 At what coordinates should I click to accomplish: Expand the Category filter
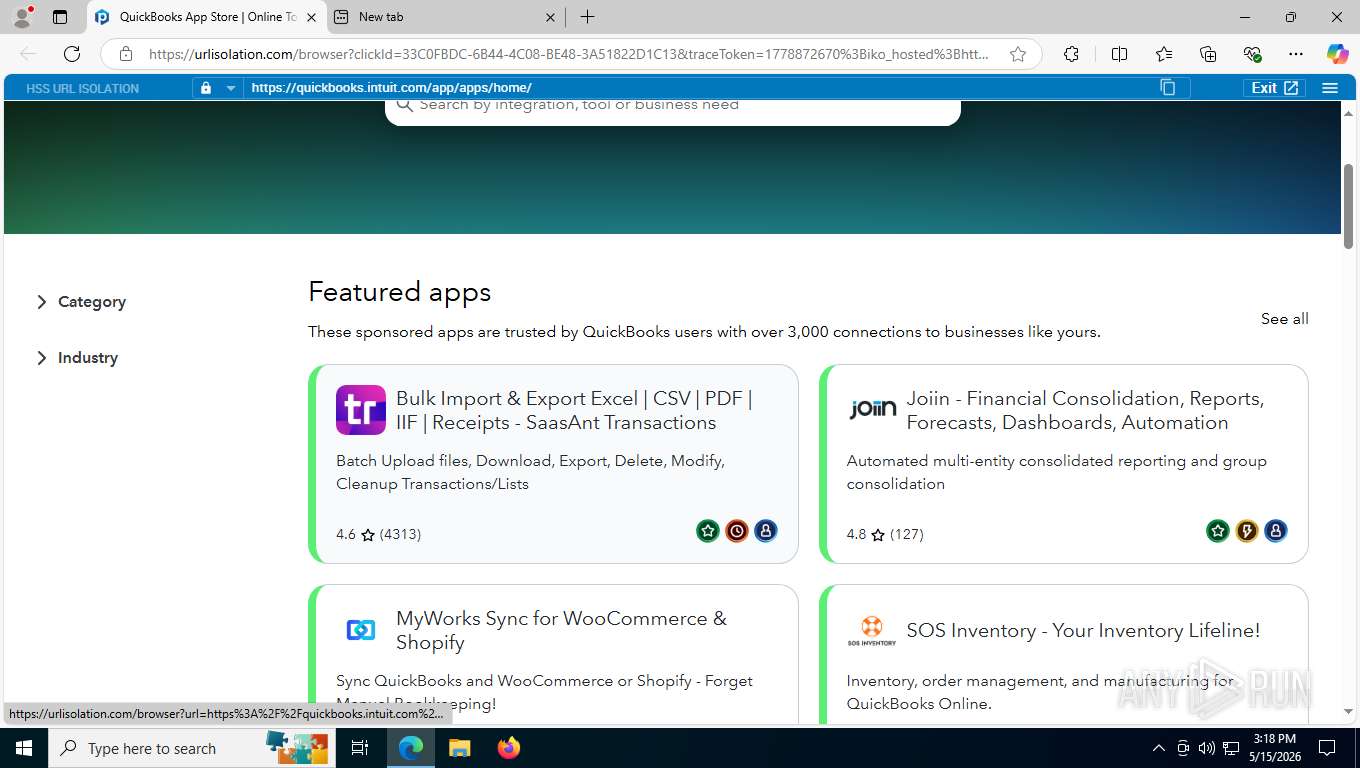tap(81, 302)
